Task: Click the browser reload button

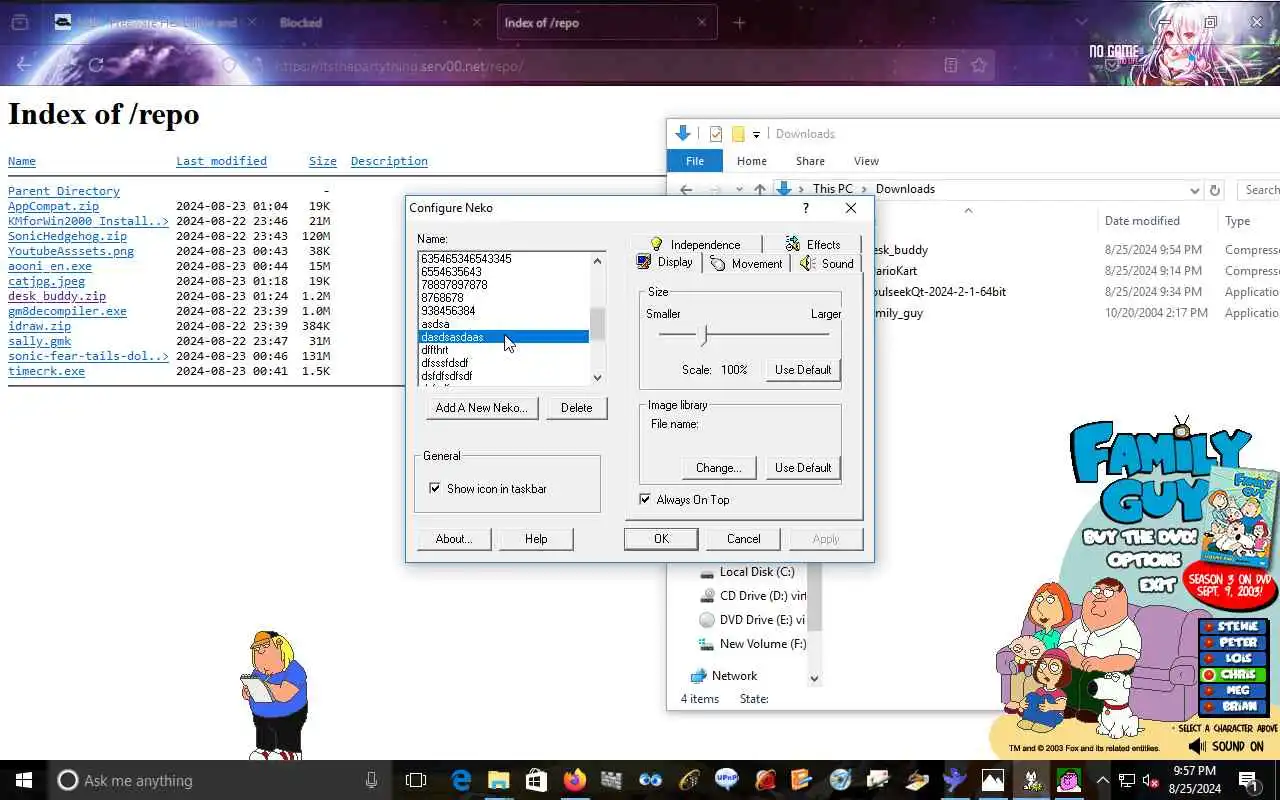Action: pos(95,65)
